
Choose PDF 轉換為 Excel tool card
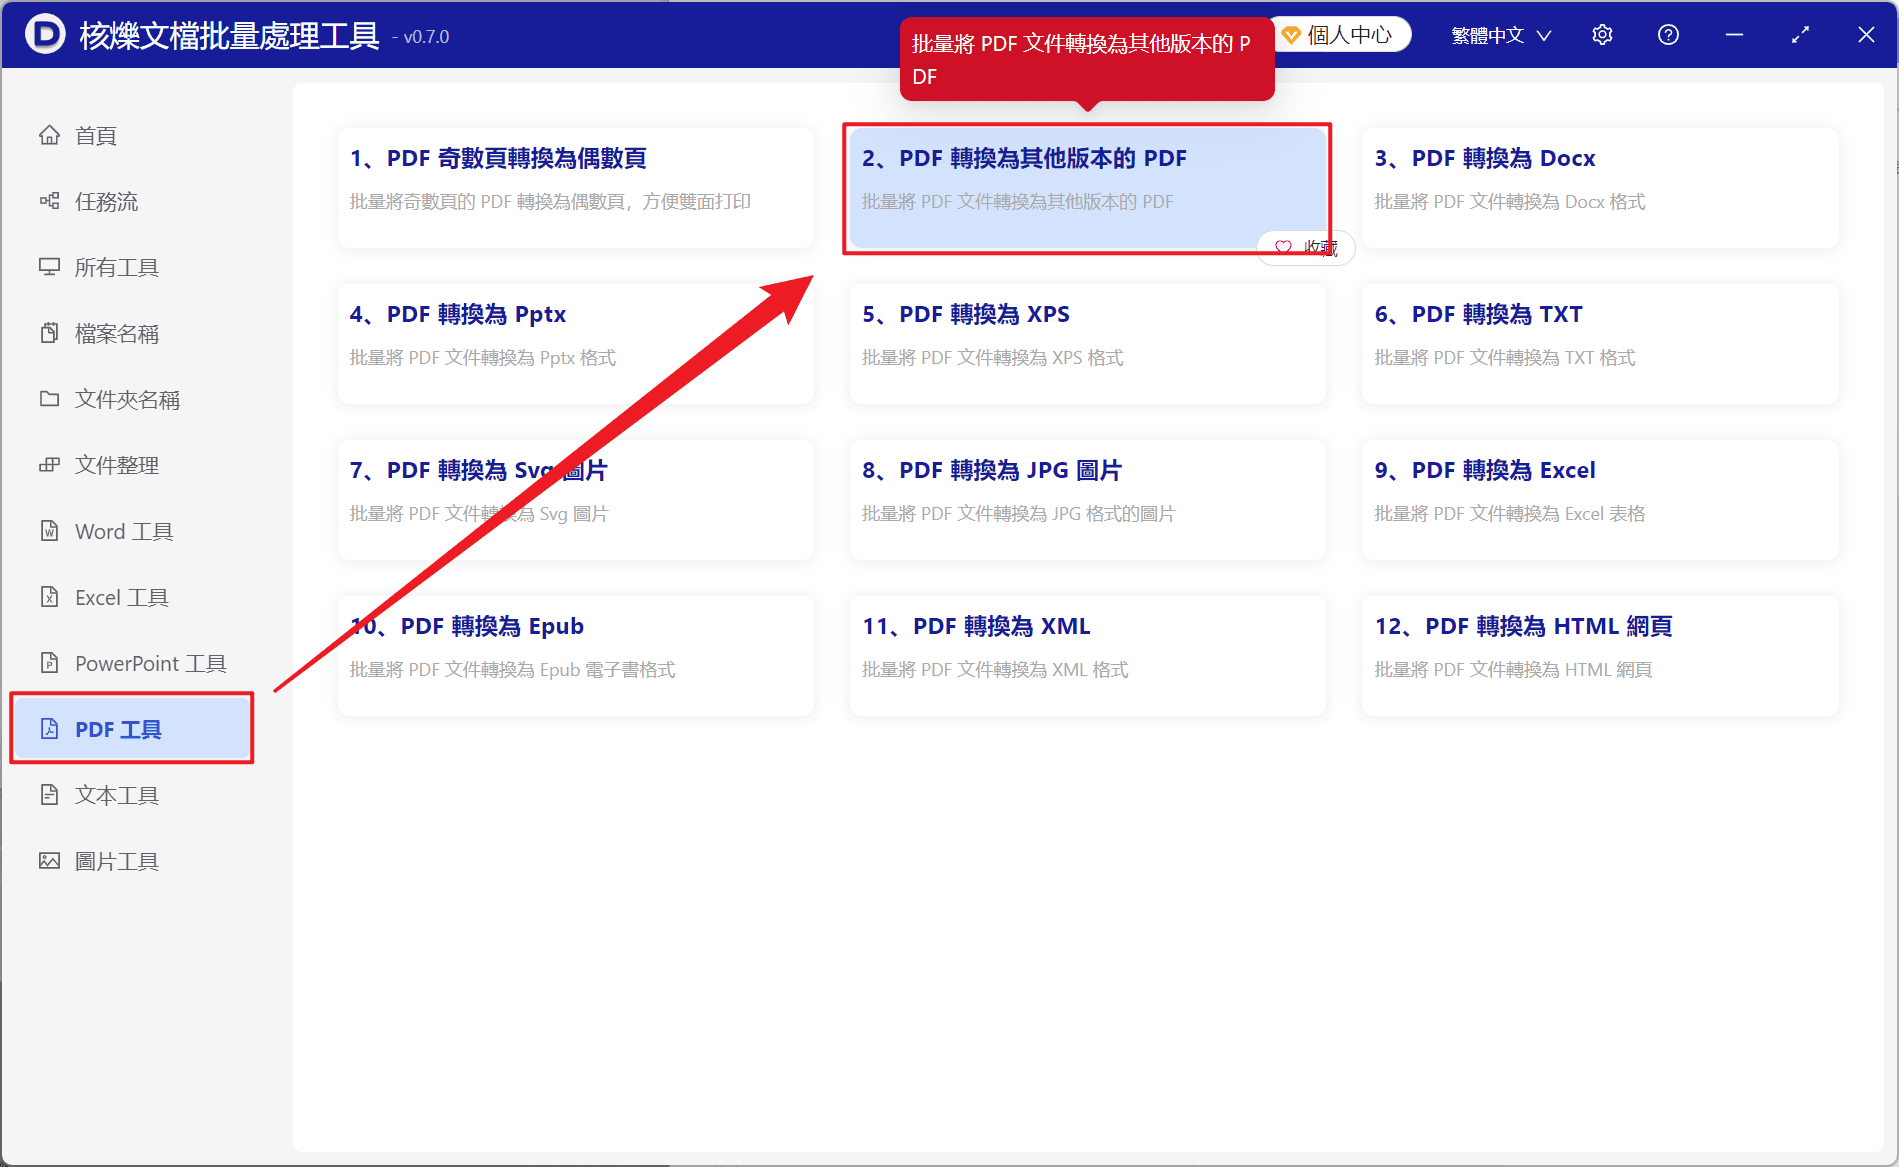click(1600, 500)
